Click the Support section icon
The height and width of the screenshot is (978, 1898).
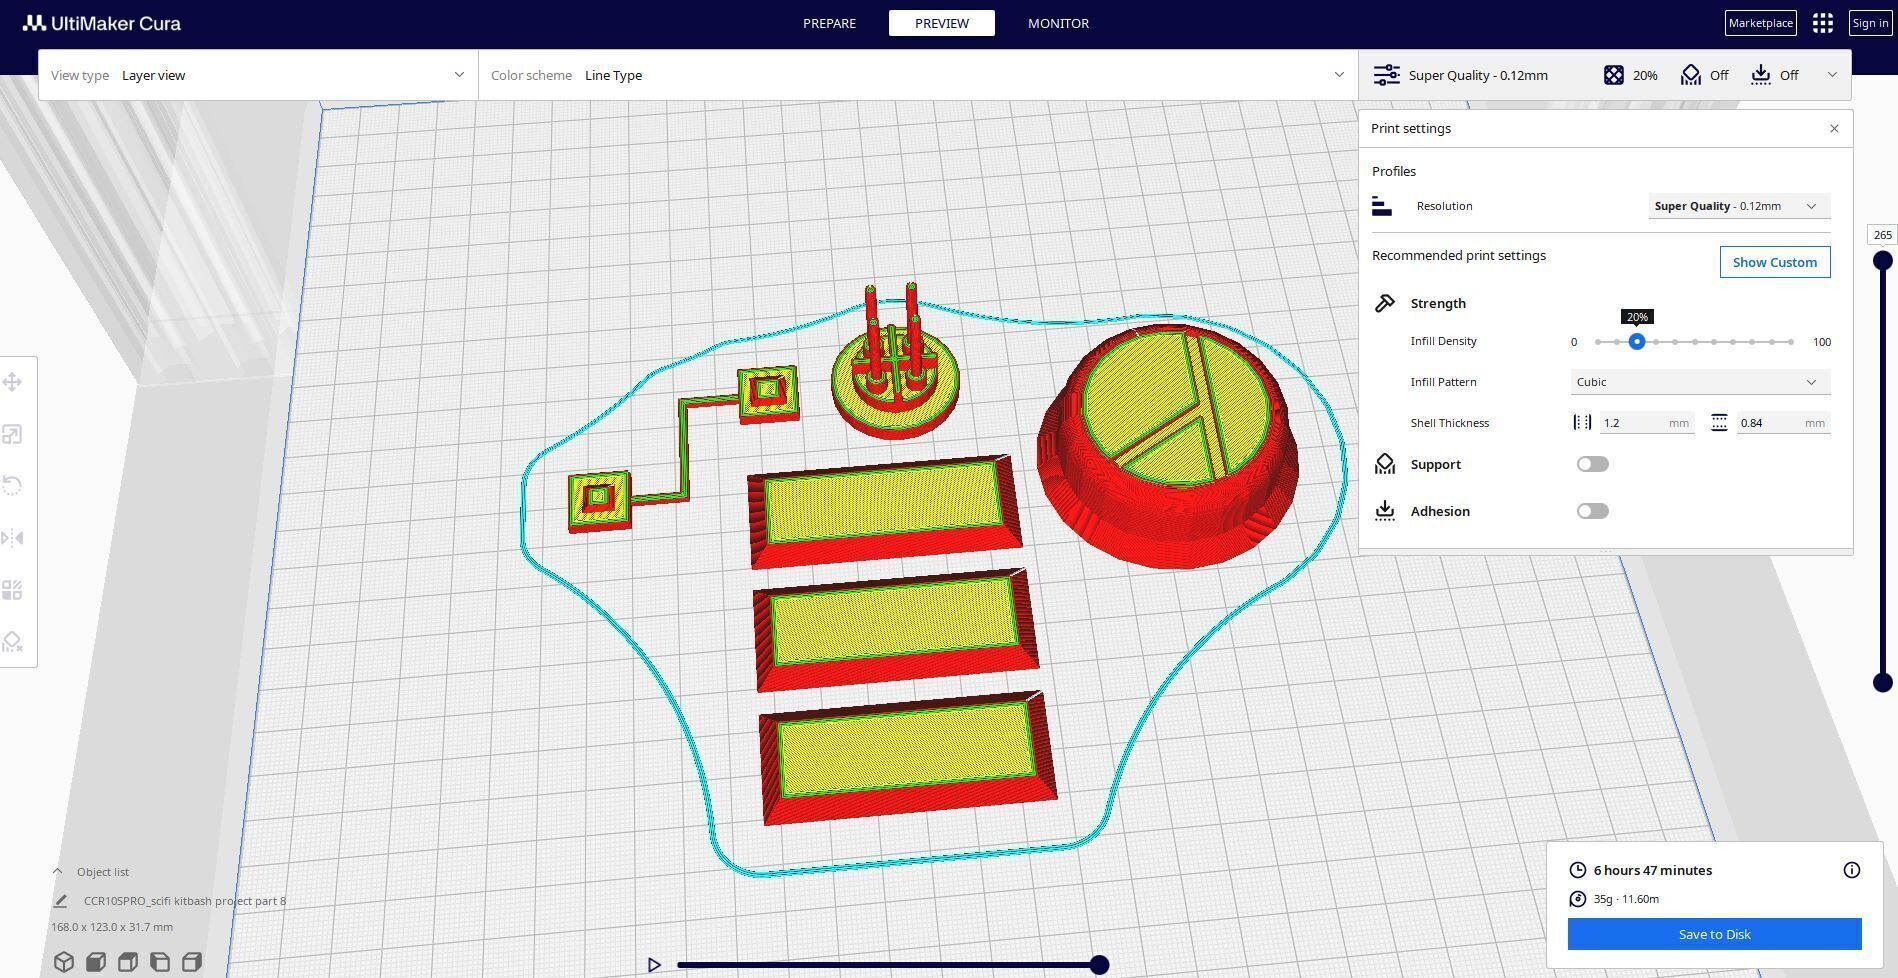pos(1385,464)
